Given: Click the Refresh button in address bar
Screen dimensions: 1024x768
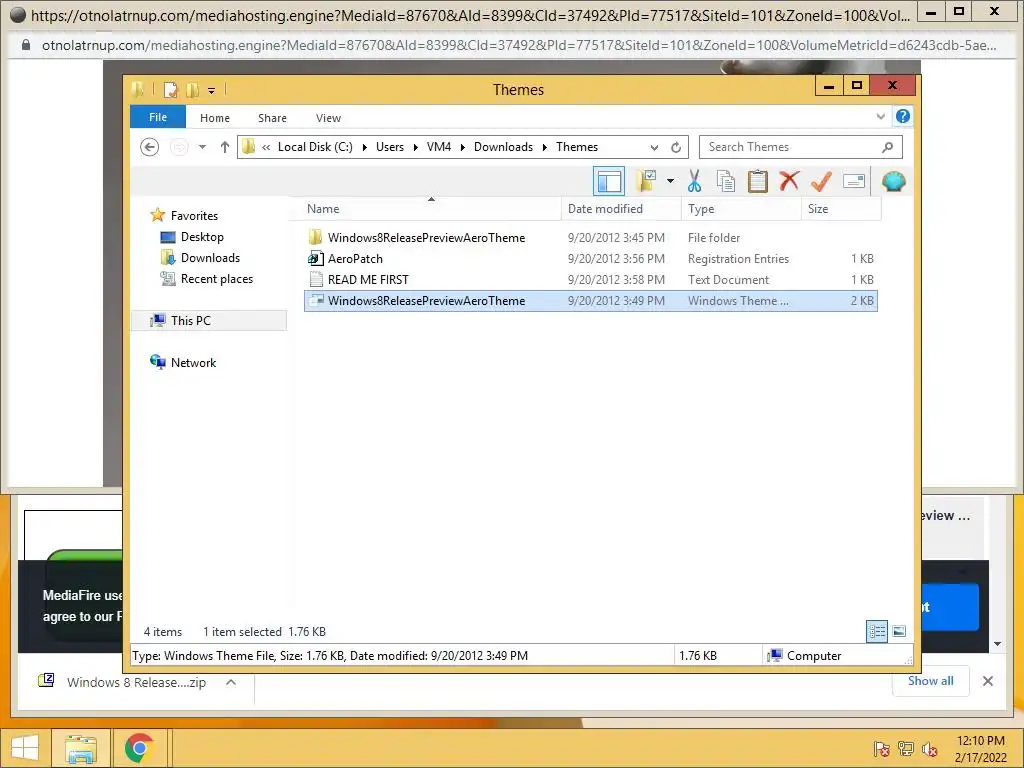Looking at the screenshot, I should 676,147.
